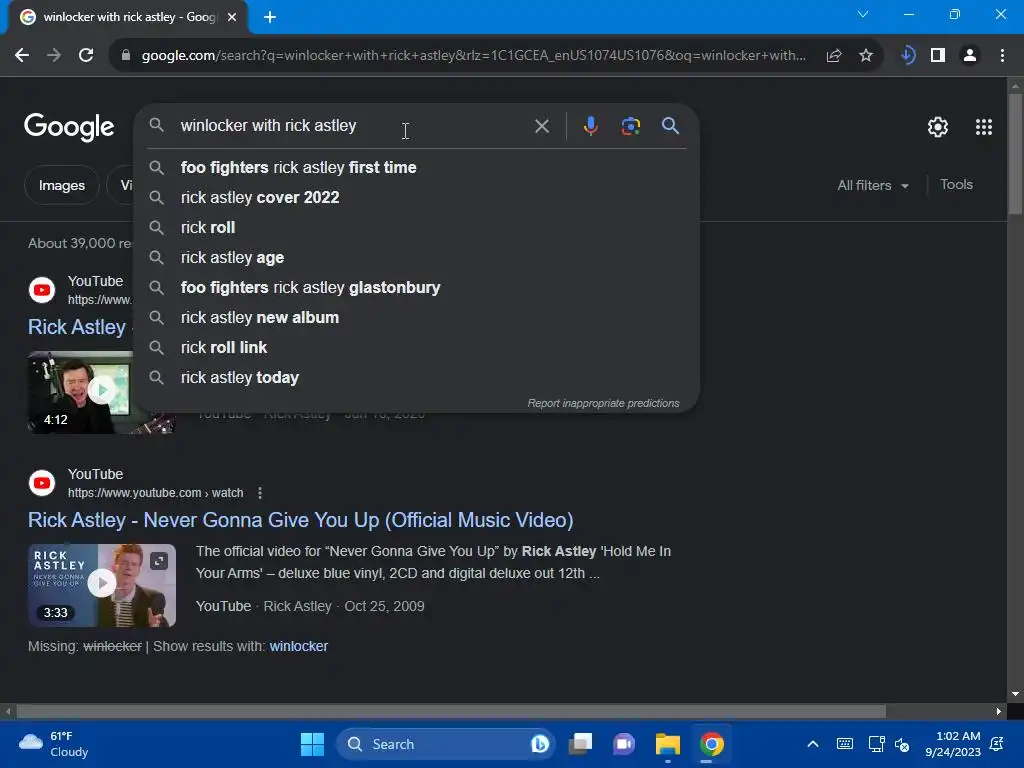Choose suggestion rick astley cover 2022
This screenshot has height=768, width=1024.
[x=417, y=198]
